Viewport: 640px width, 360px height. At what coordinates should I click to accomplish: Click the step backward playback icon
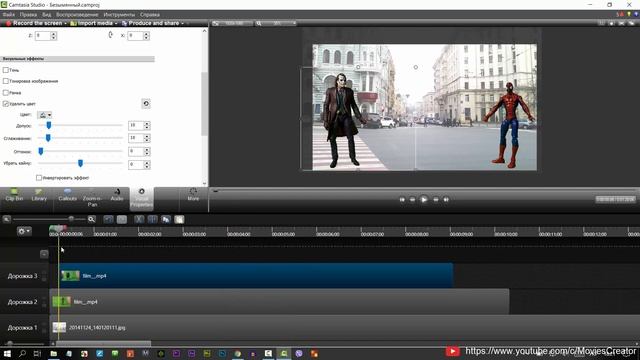coord(412,200)
